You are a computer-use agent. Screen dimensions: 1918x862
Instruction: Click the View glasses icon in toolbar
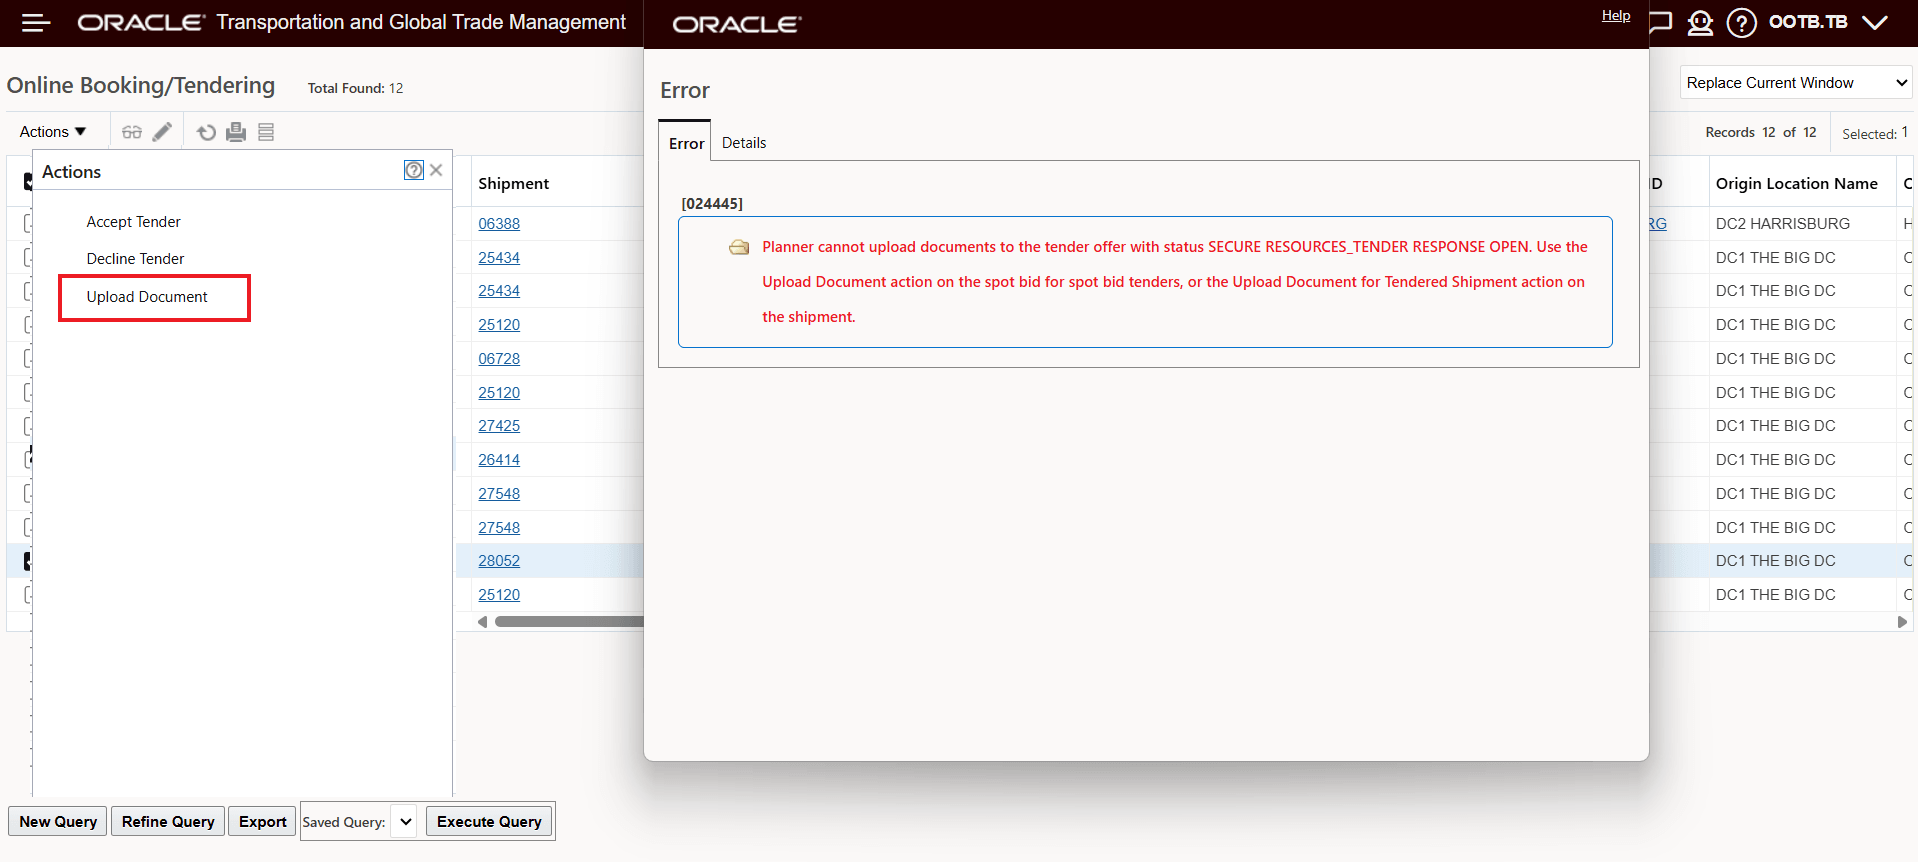point(132,132)
